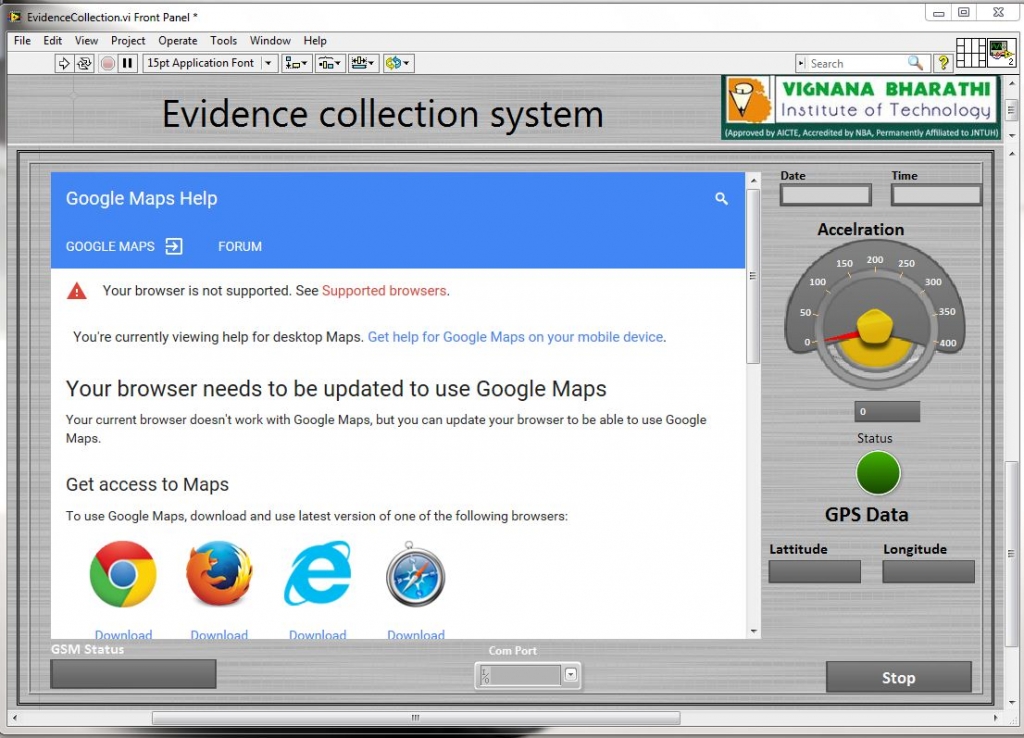Click the VI icon in top-right corner
The height and width of the screenshot is (738, 1024).
click(1000, 53)
